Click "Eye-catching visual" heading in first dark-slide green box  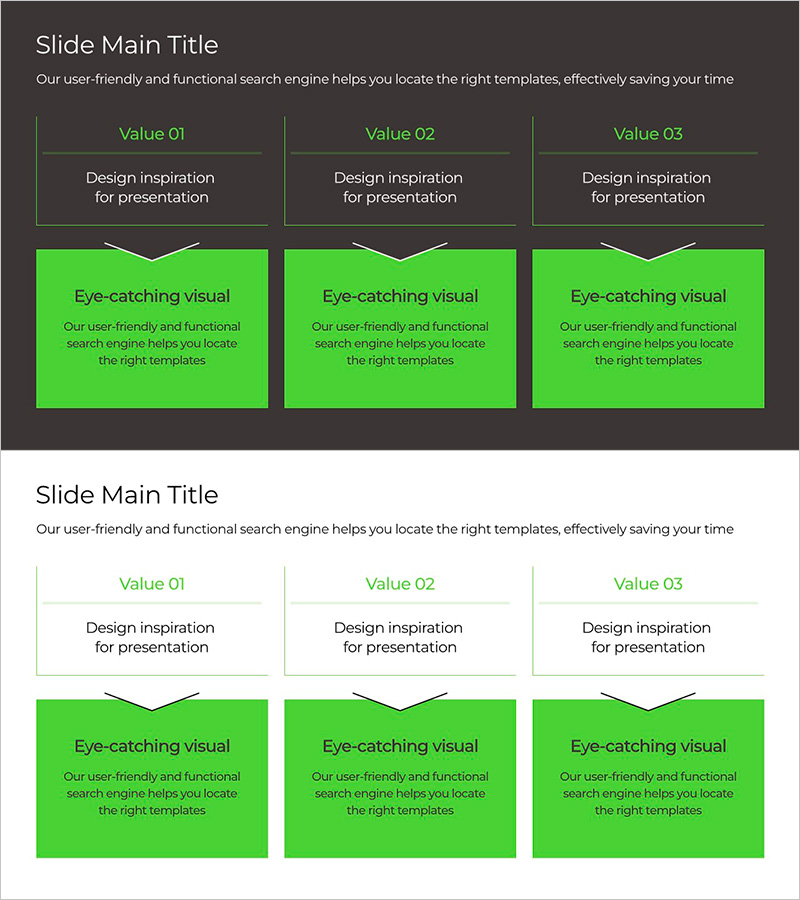pos(152,296)
